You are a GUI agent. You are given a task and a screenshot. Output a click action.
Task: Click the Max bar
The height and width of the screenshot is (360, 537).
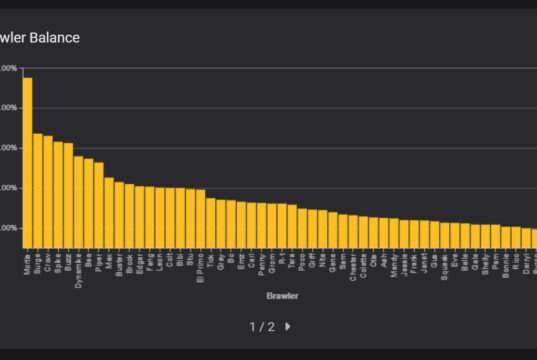point(109,213)
